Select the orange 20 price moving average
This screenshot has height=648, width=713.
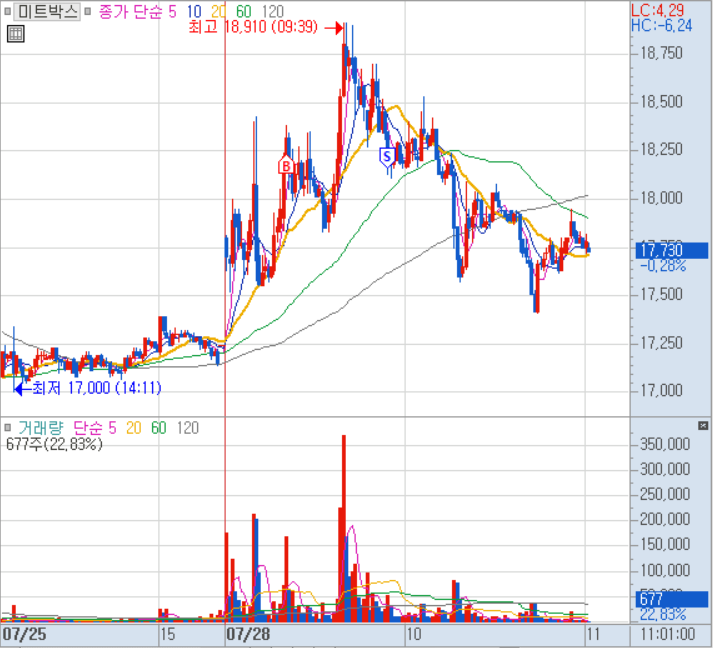click(219, 12)
